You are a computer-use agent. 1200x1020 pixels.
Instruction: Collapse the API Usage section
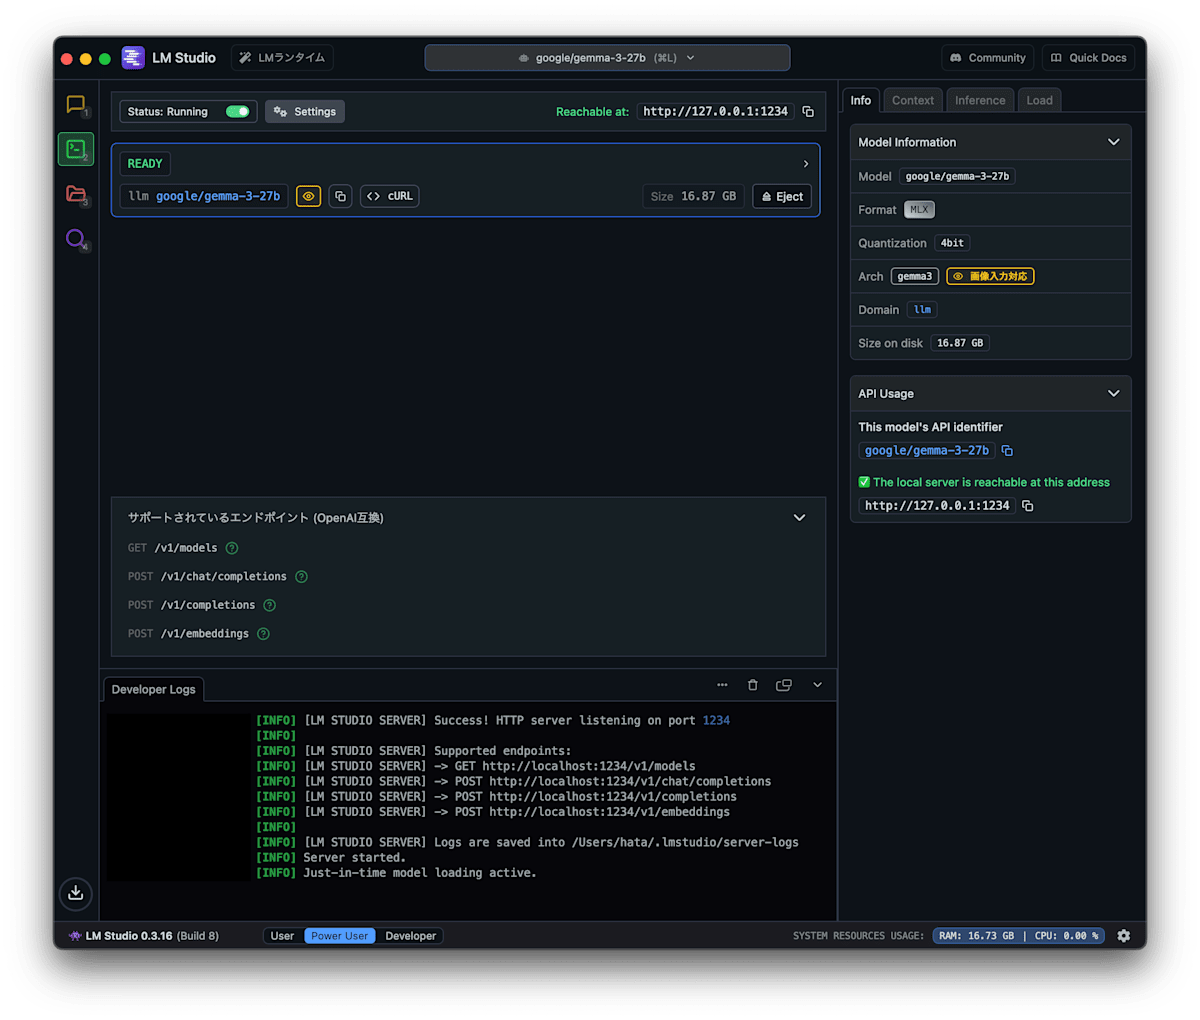tap(1114, 394)
